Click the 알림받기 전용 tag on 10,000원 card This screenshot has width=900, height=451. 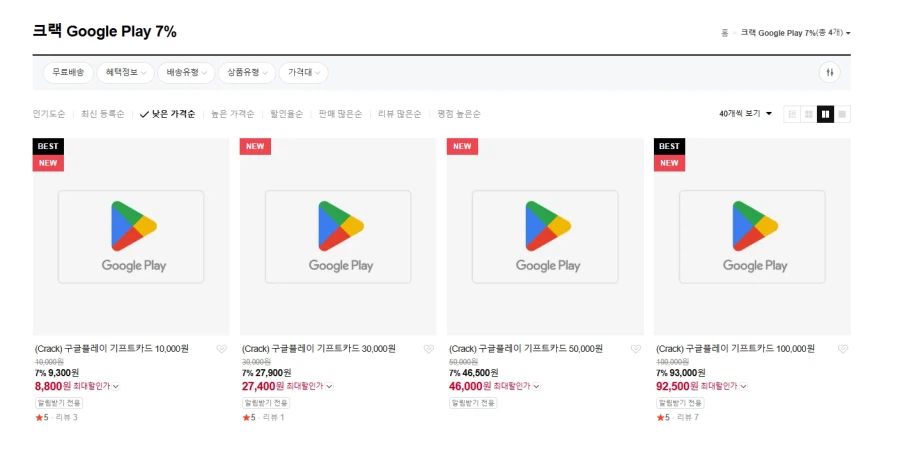[59, 403]
